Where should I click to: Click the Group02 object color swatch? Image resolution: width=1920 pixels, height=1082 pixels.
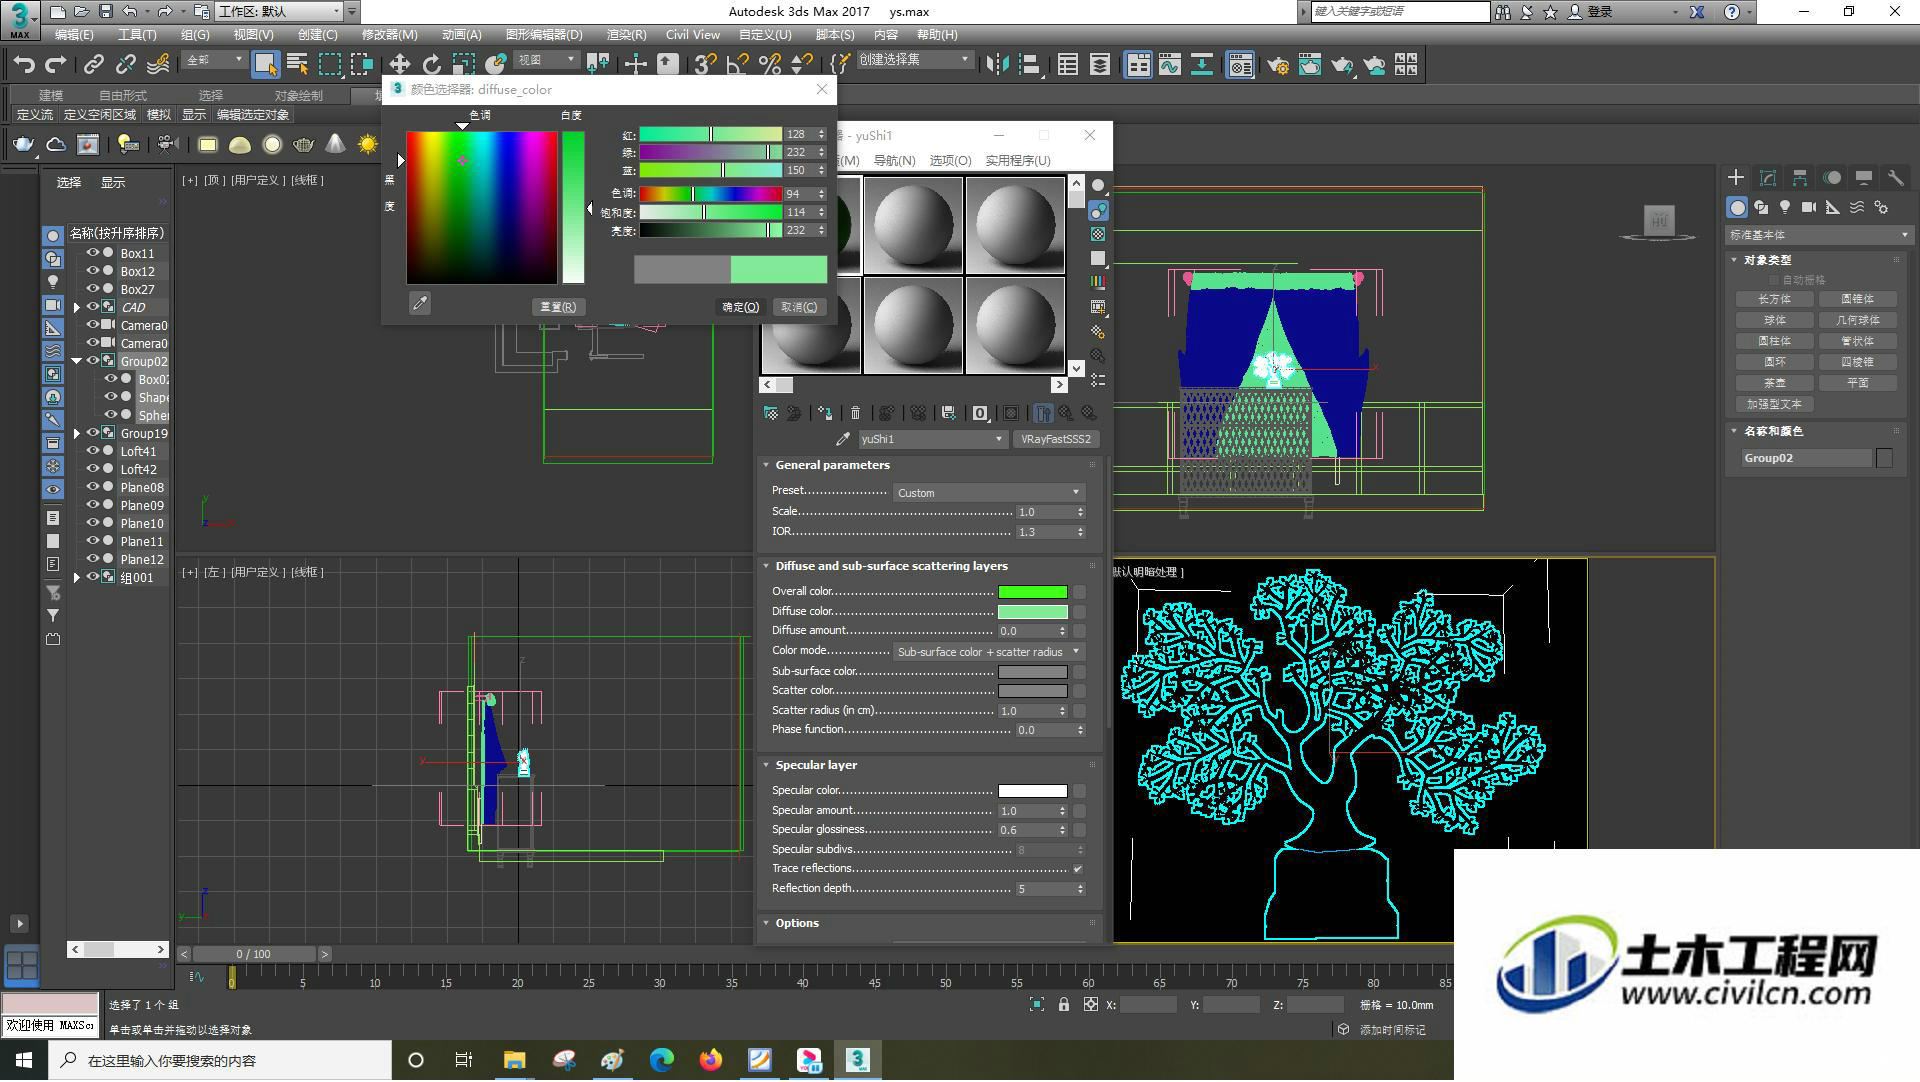(x=1884, y=458)
